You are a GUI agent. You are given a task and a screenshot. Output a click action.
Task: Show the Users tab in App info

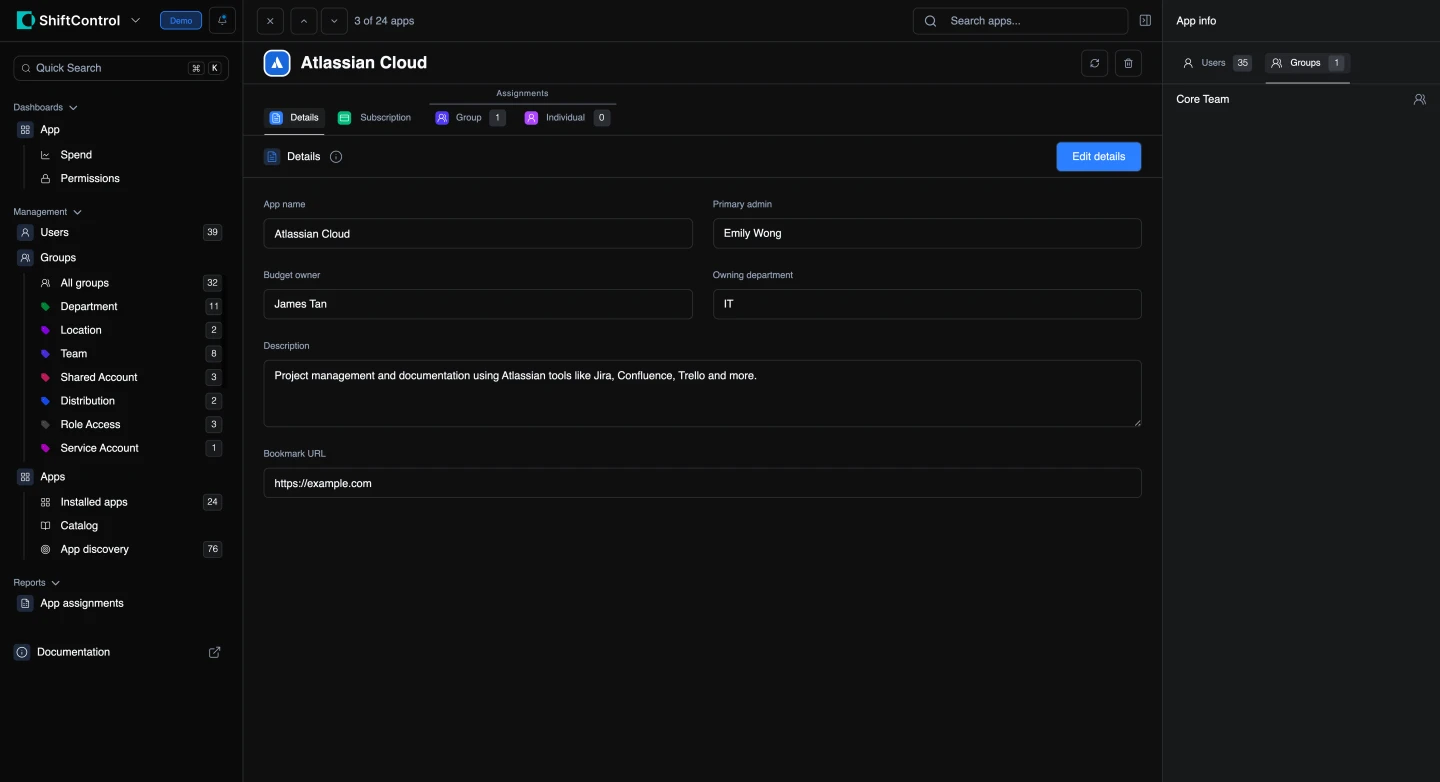point(1216,63)
